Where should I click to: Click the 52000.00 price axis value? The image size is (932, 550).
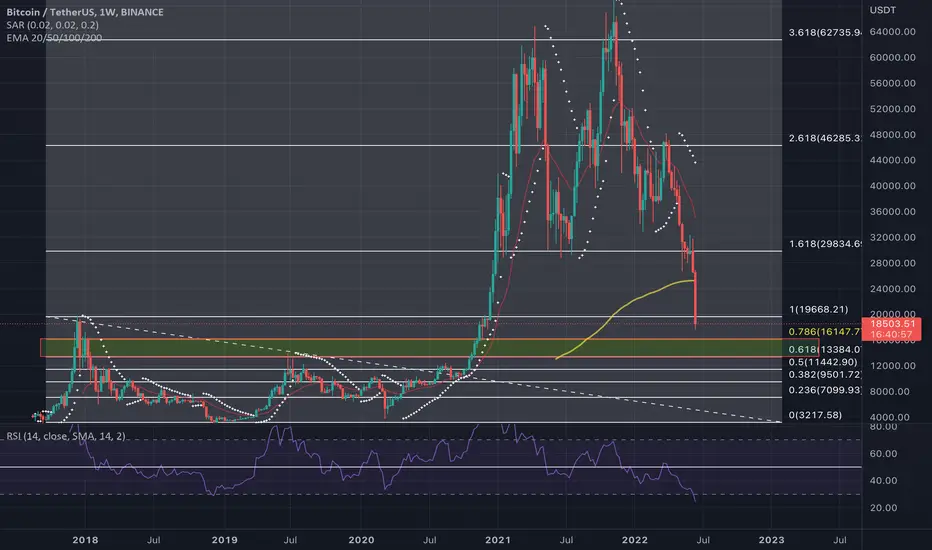click(892, 109)
